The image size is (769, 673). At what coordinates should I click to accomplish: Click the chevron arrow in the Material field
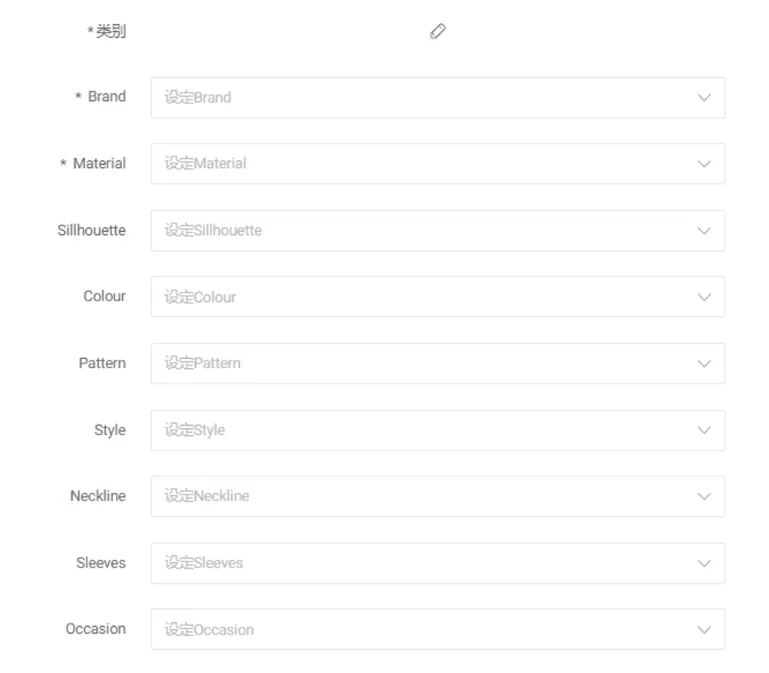coord(704,164)
